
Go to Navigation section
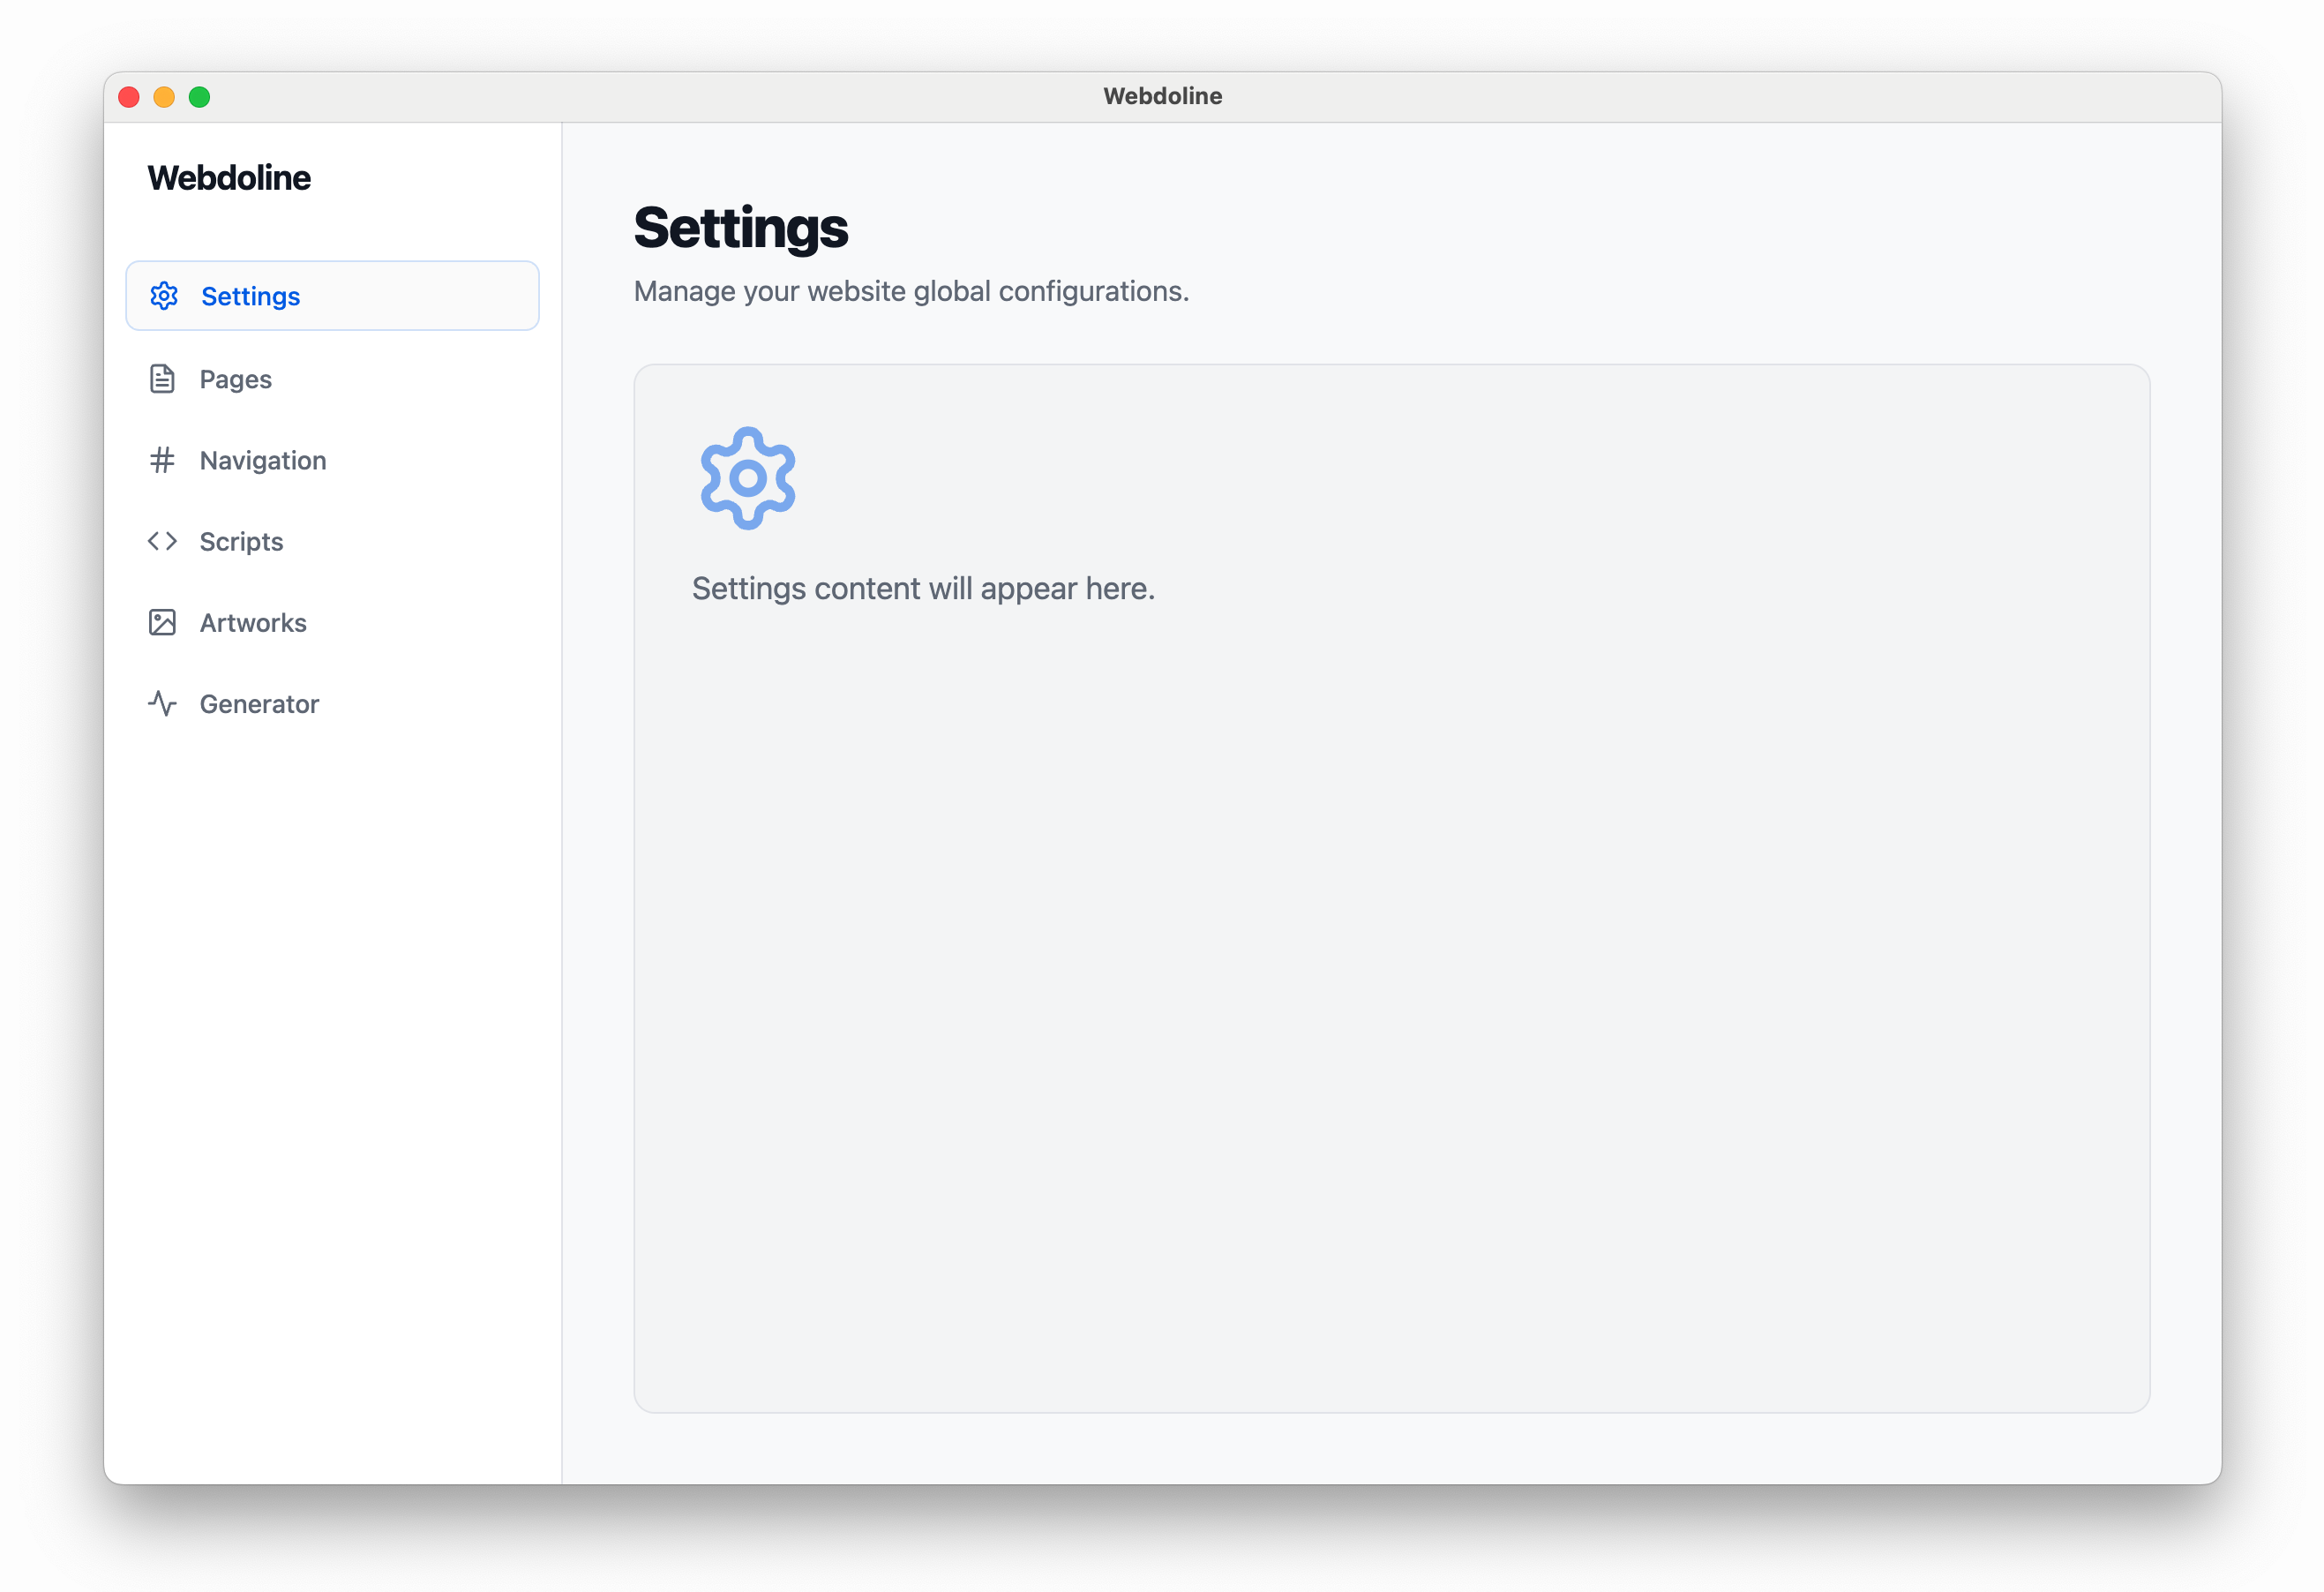pos(263,460)
